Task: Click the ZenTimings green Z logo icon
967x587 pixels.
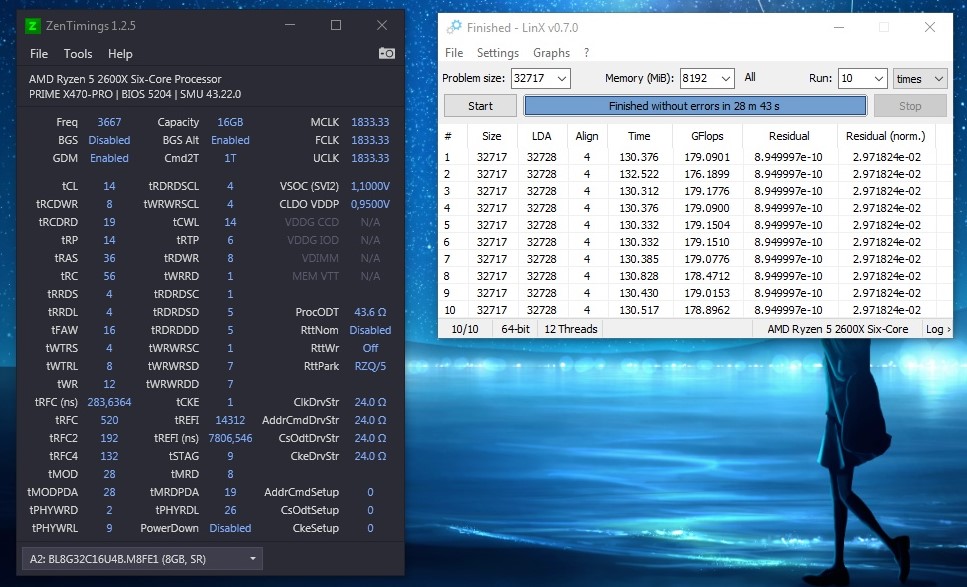Action: (33, 26)
